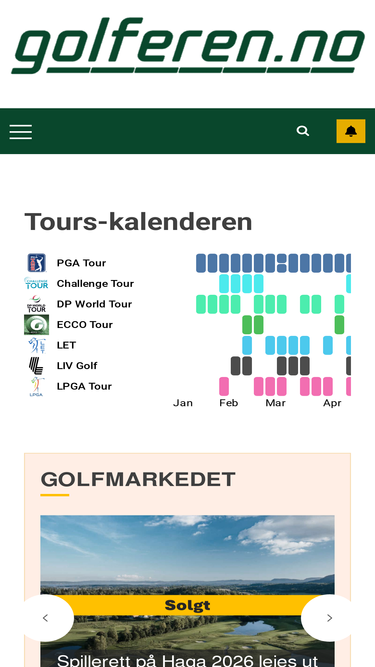Click first pink LPGA Tour calendar block
Viewport: 375px width, 667px height.
(x=224, y=386)
